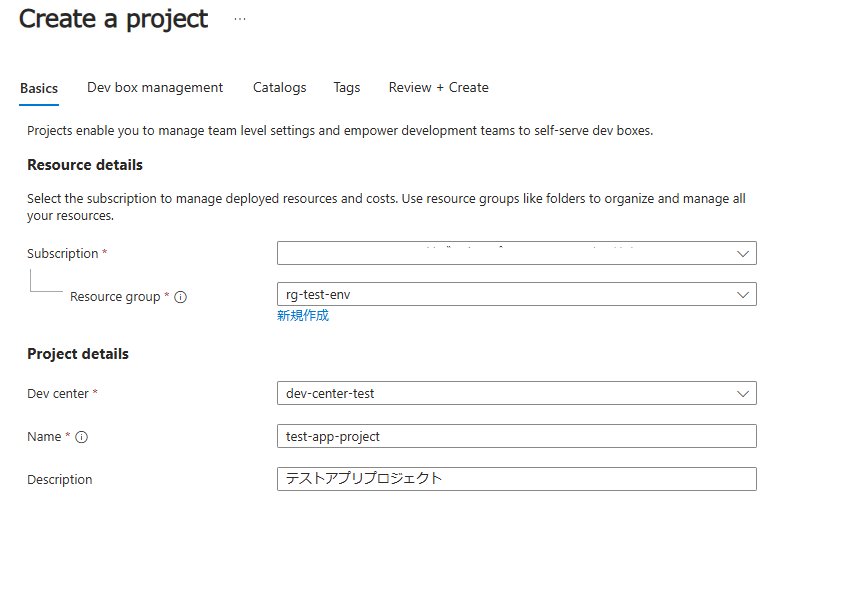This screenshot has width=864, height=604.
Task: Expand the Dev center dropdown chevron
Action: click(x=742, y=393)
